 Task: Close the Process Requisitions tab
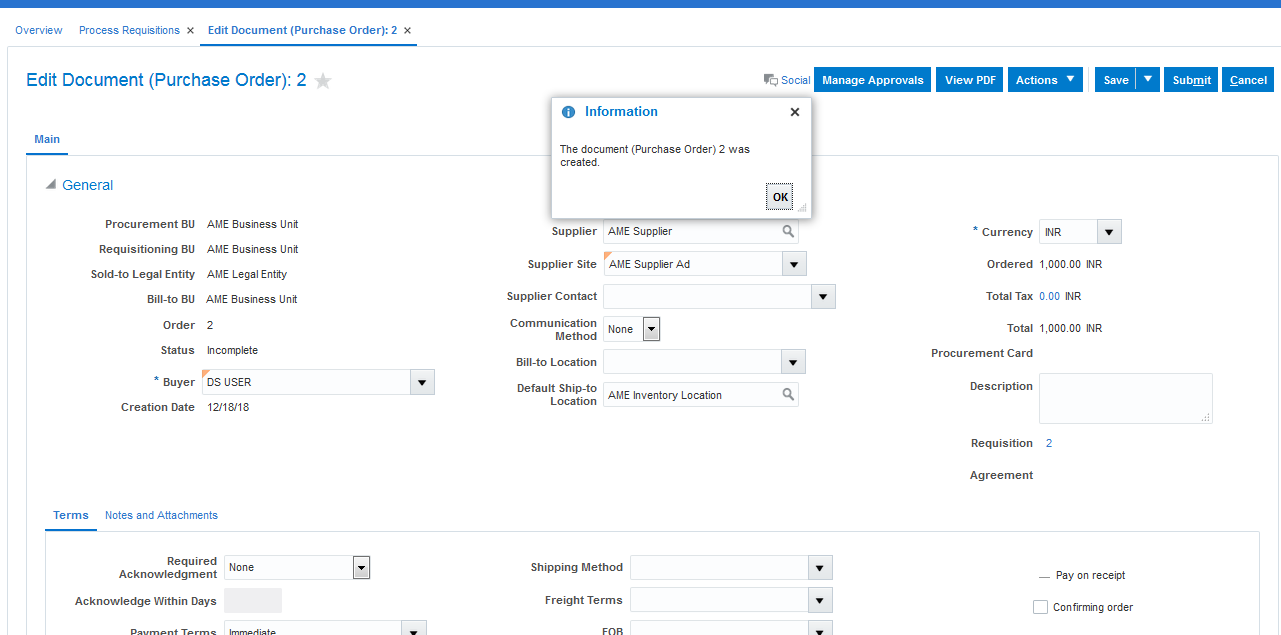click(190, 30)
